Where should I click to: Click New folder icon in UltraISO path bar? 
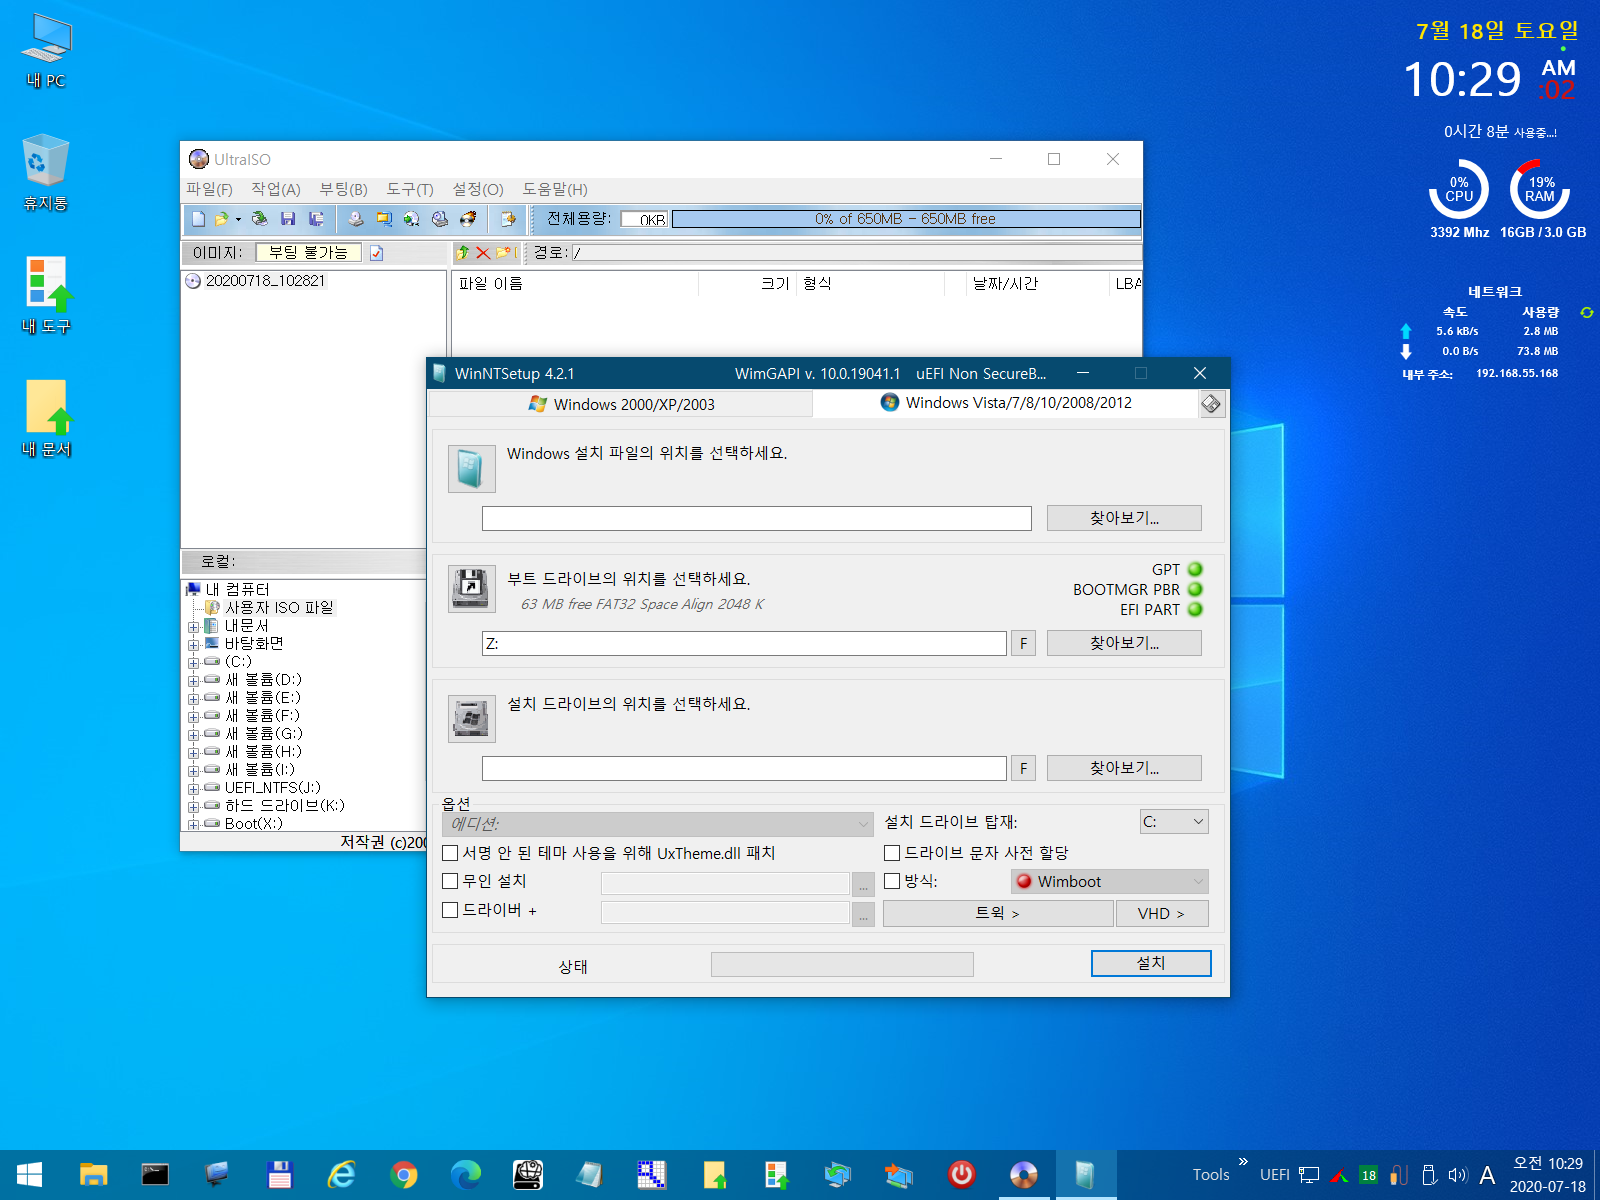(x=503, y=253)
